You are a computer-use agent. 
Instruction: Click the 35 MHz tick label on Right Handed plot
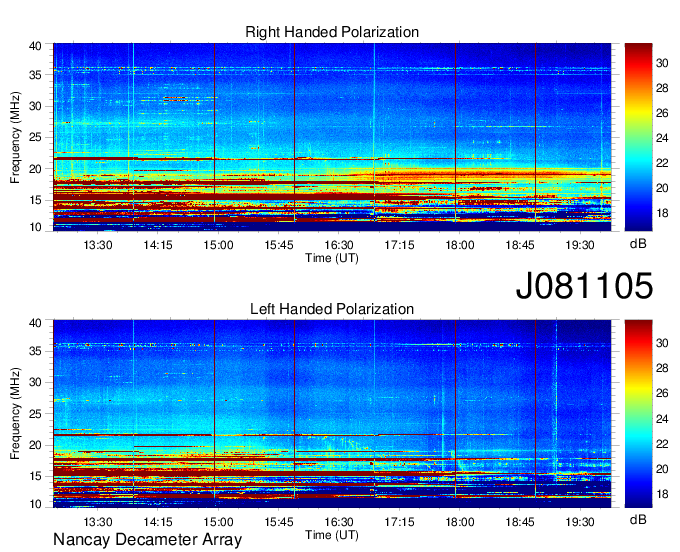pyautogui.click(x=35, y=75)
